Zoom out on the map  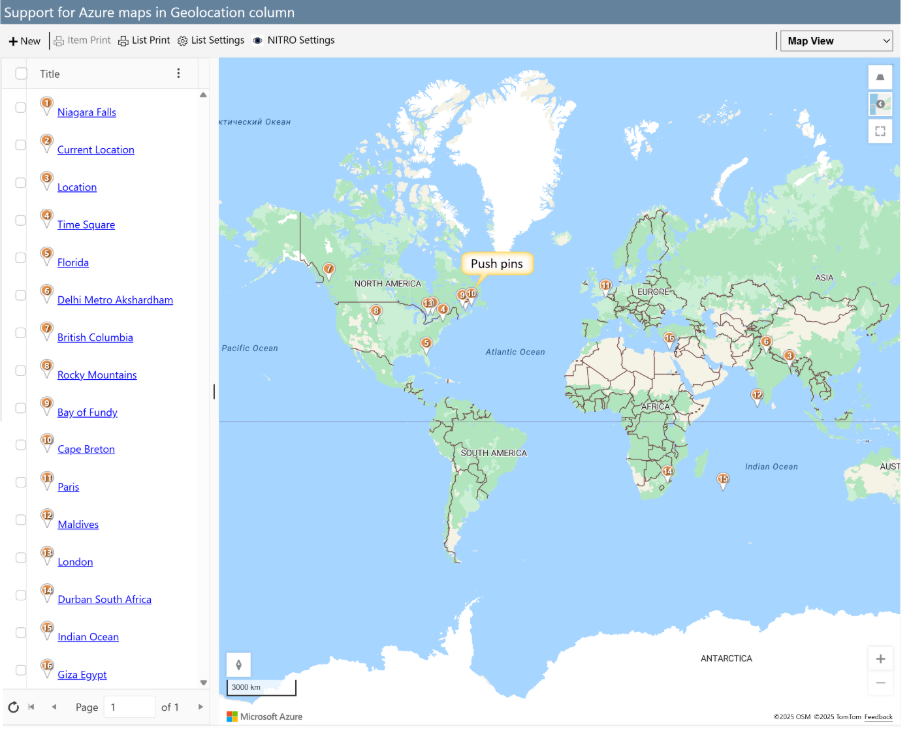[x=880, y=683]
